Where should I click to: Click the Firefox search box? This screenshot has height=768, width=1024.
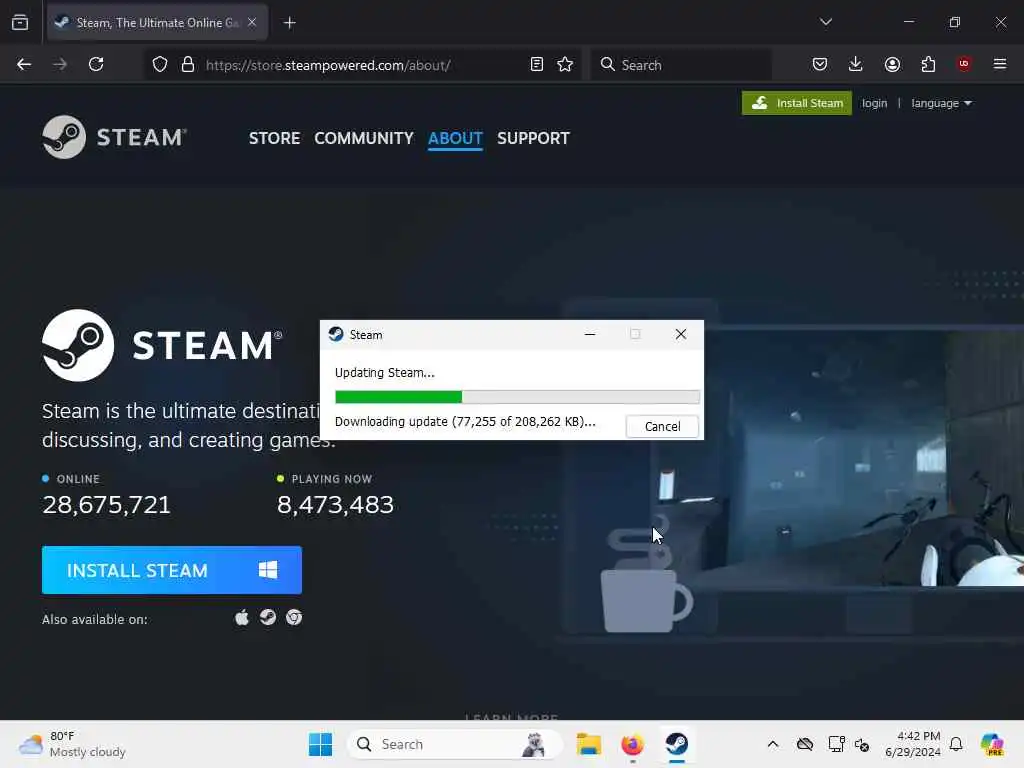coord(680,65)
